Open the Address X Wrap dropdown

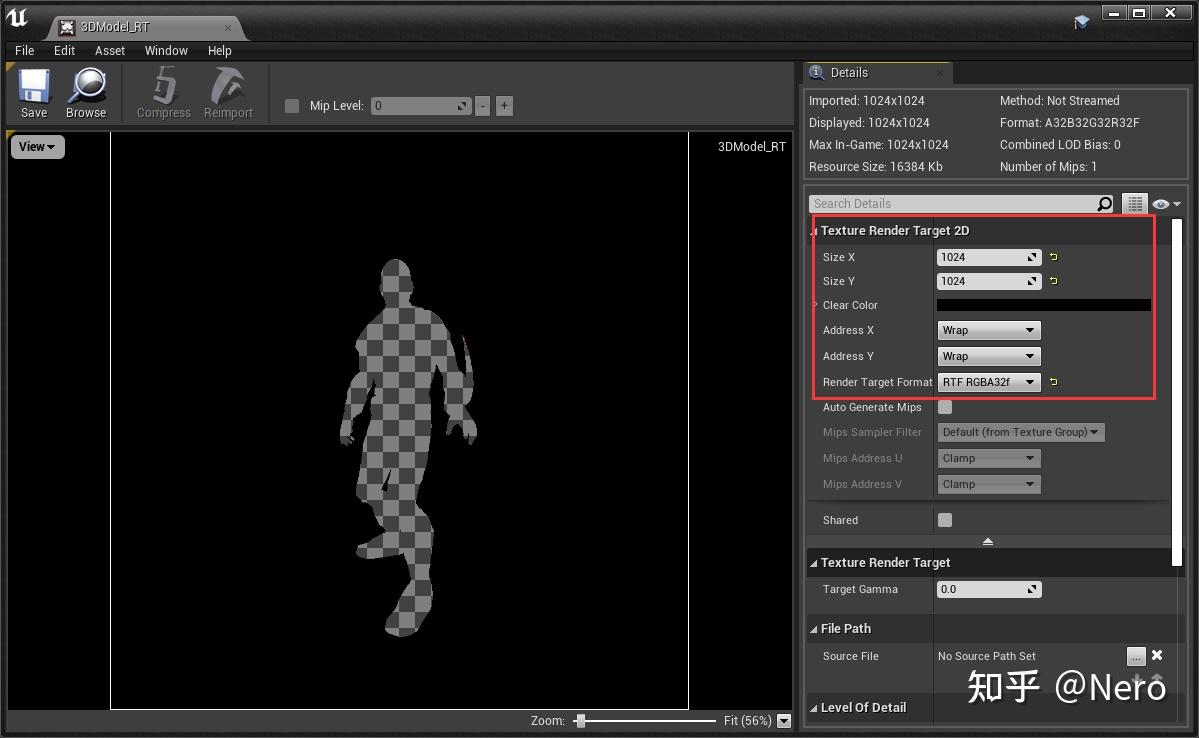click(988, 330)
